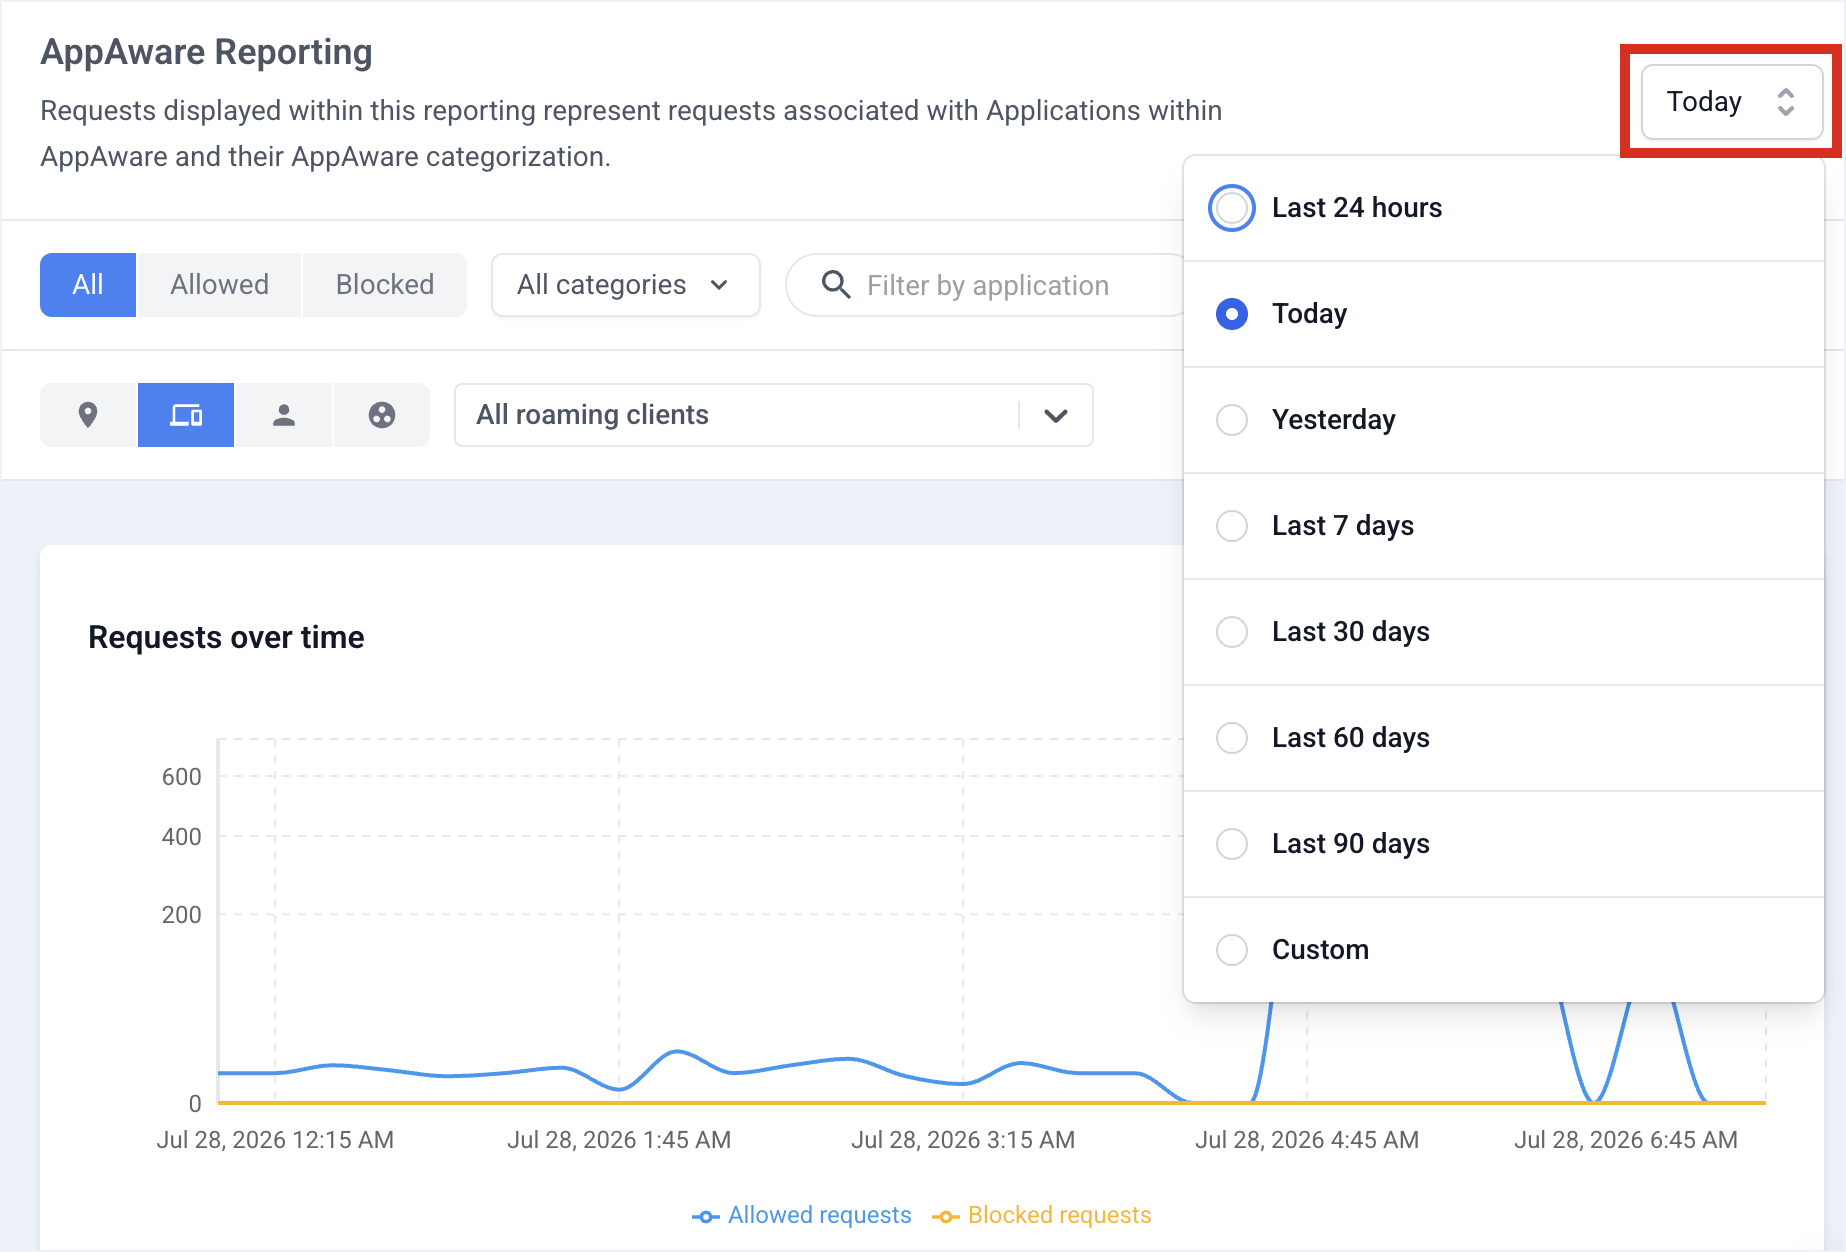This screenshot has width=1846, height=1252.
Task: Select the Custom date range option
Action: click(1504, 950)
